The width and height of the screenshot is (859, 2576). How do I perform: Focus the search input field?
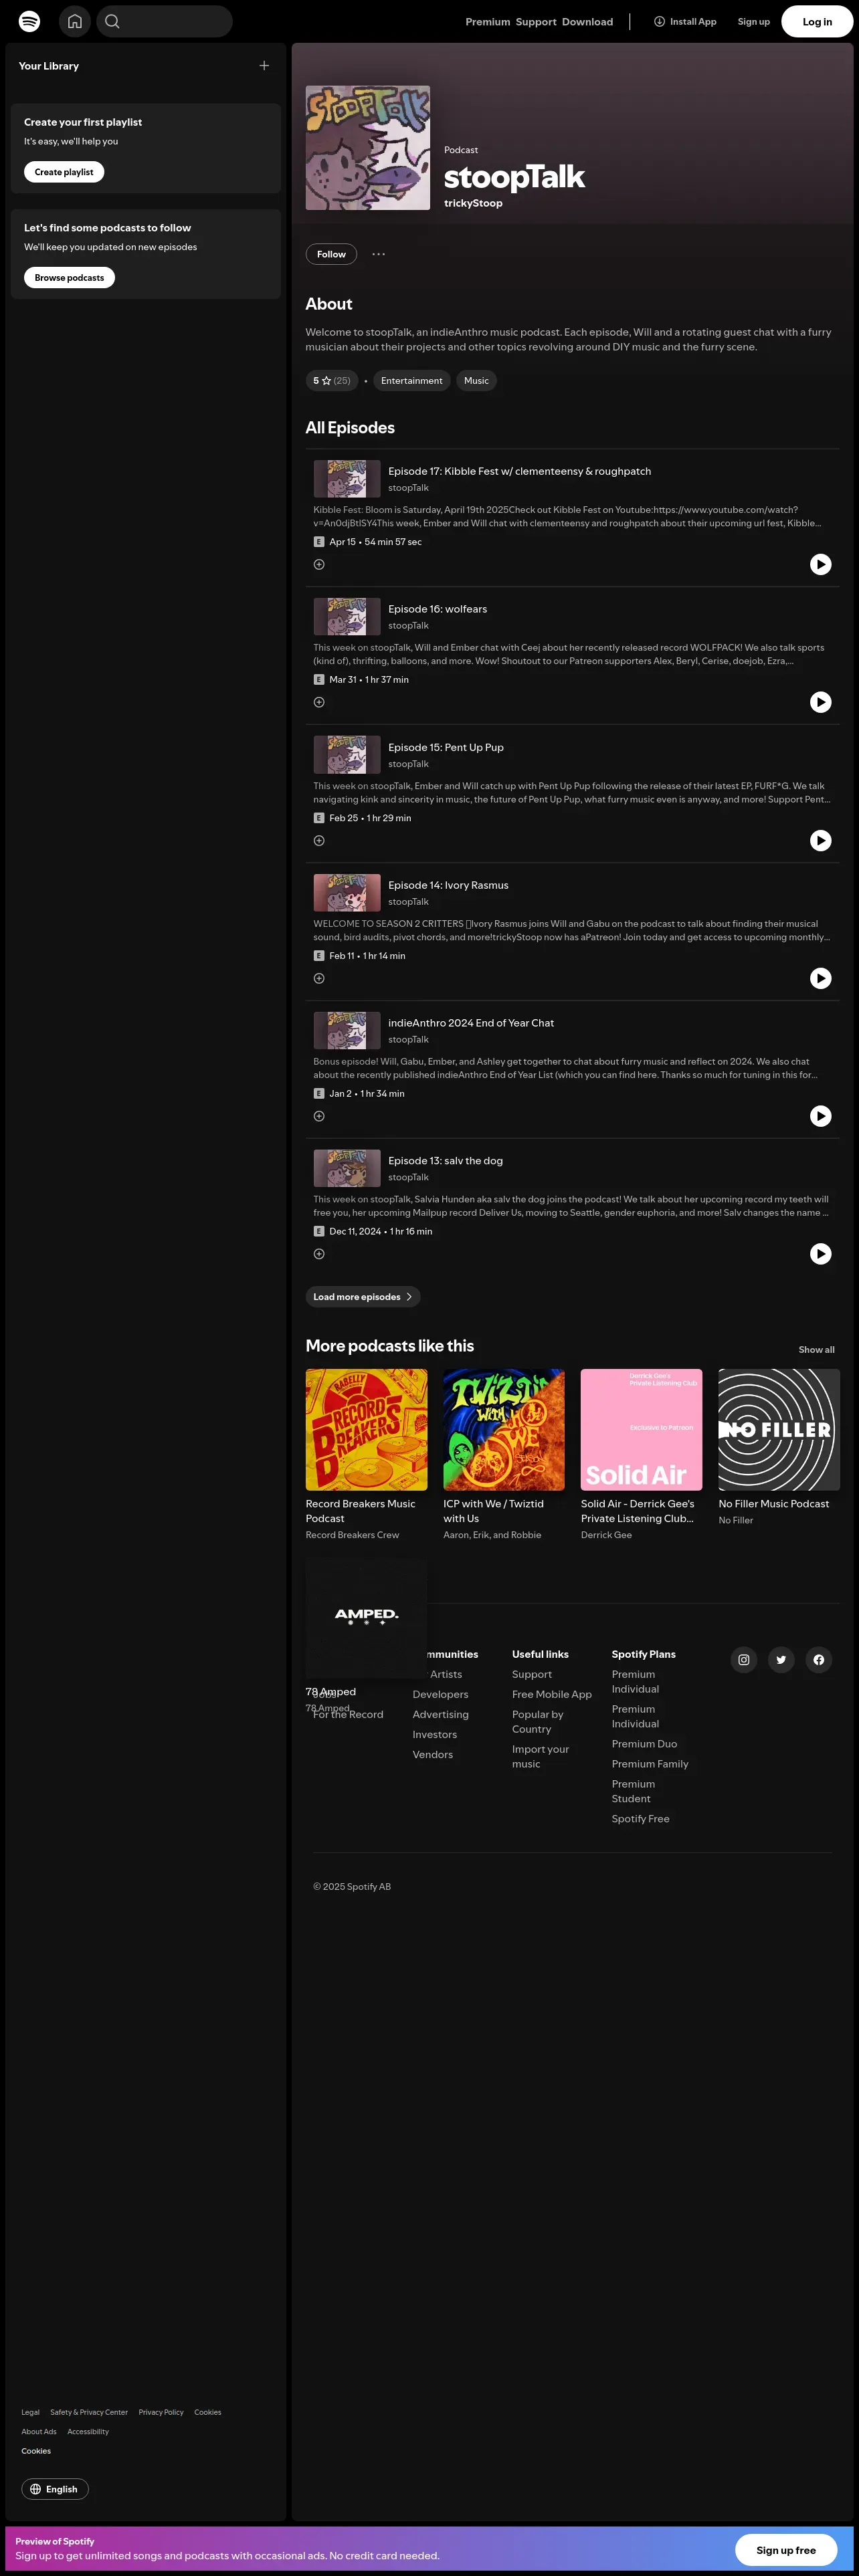(165, 21)
